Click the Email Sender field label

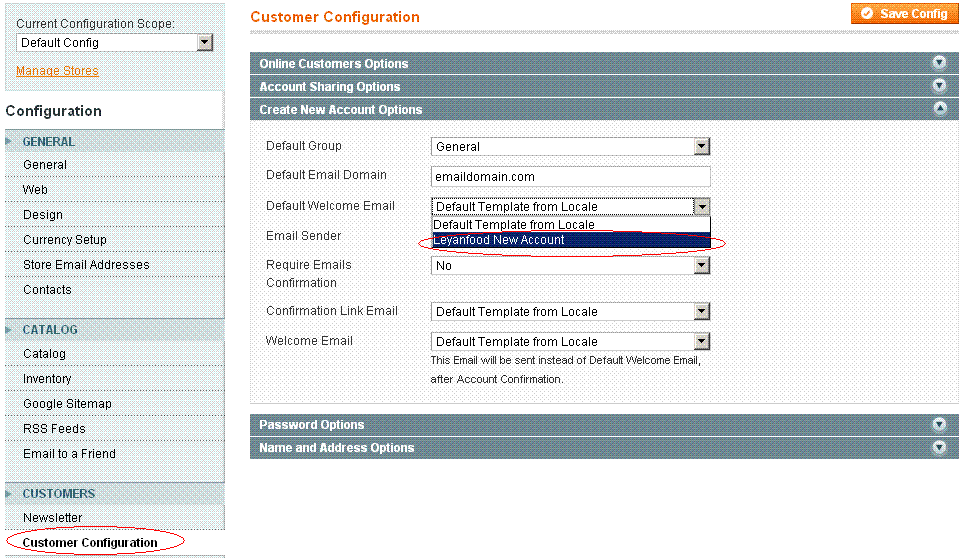coord(303,236)
